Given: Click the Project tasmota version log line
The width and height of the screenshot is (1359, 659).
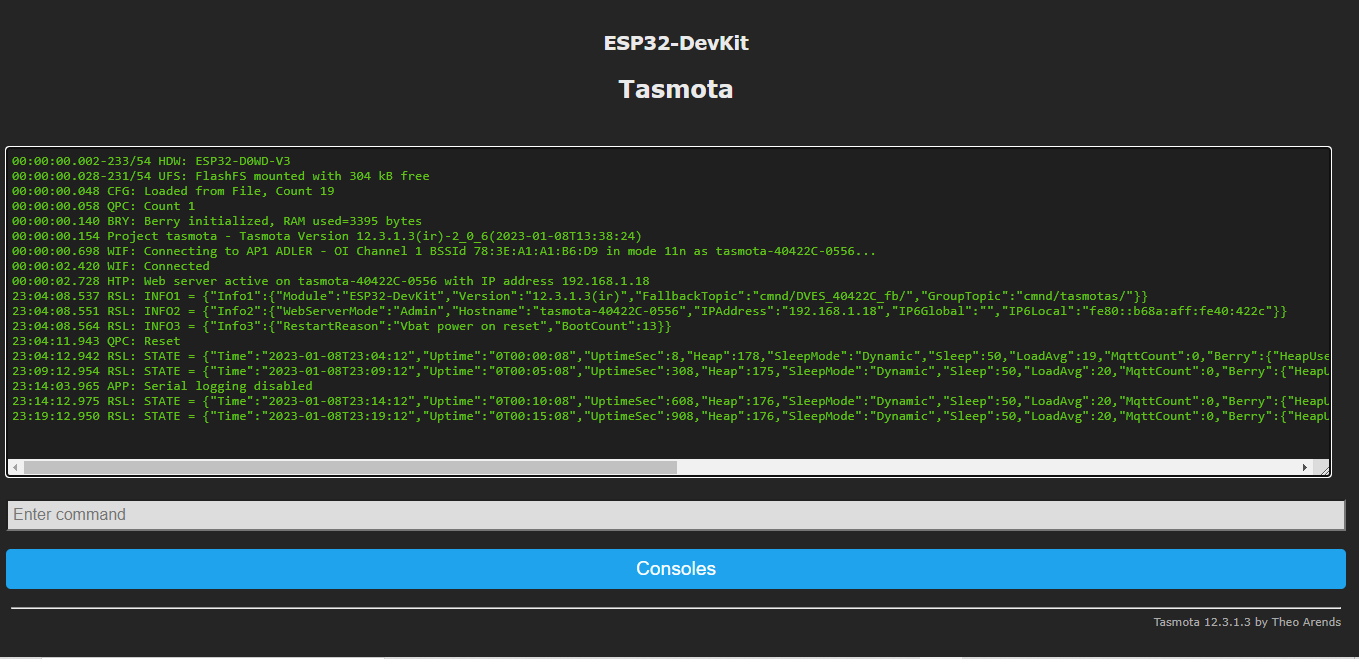Looking at the screenshot, I should [x=326, y=236].
